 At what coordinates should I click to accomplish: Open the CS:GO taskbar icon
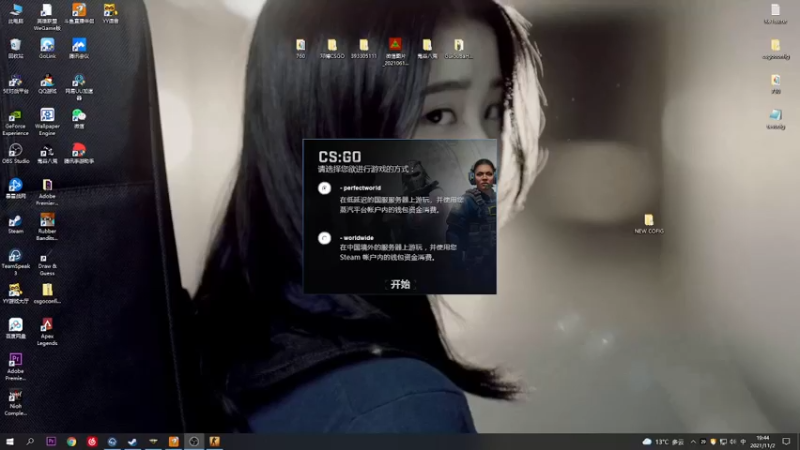click(214, 441)
